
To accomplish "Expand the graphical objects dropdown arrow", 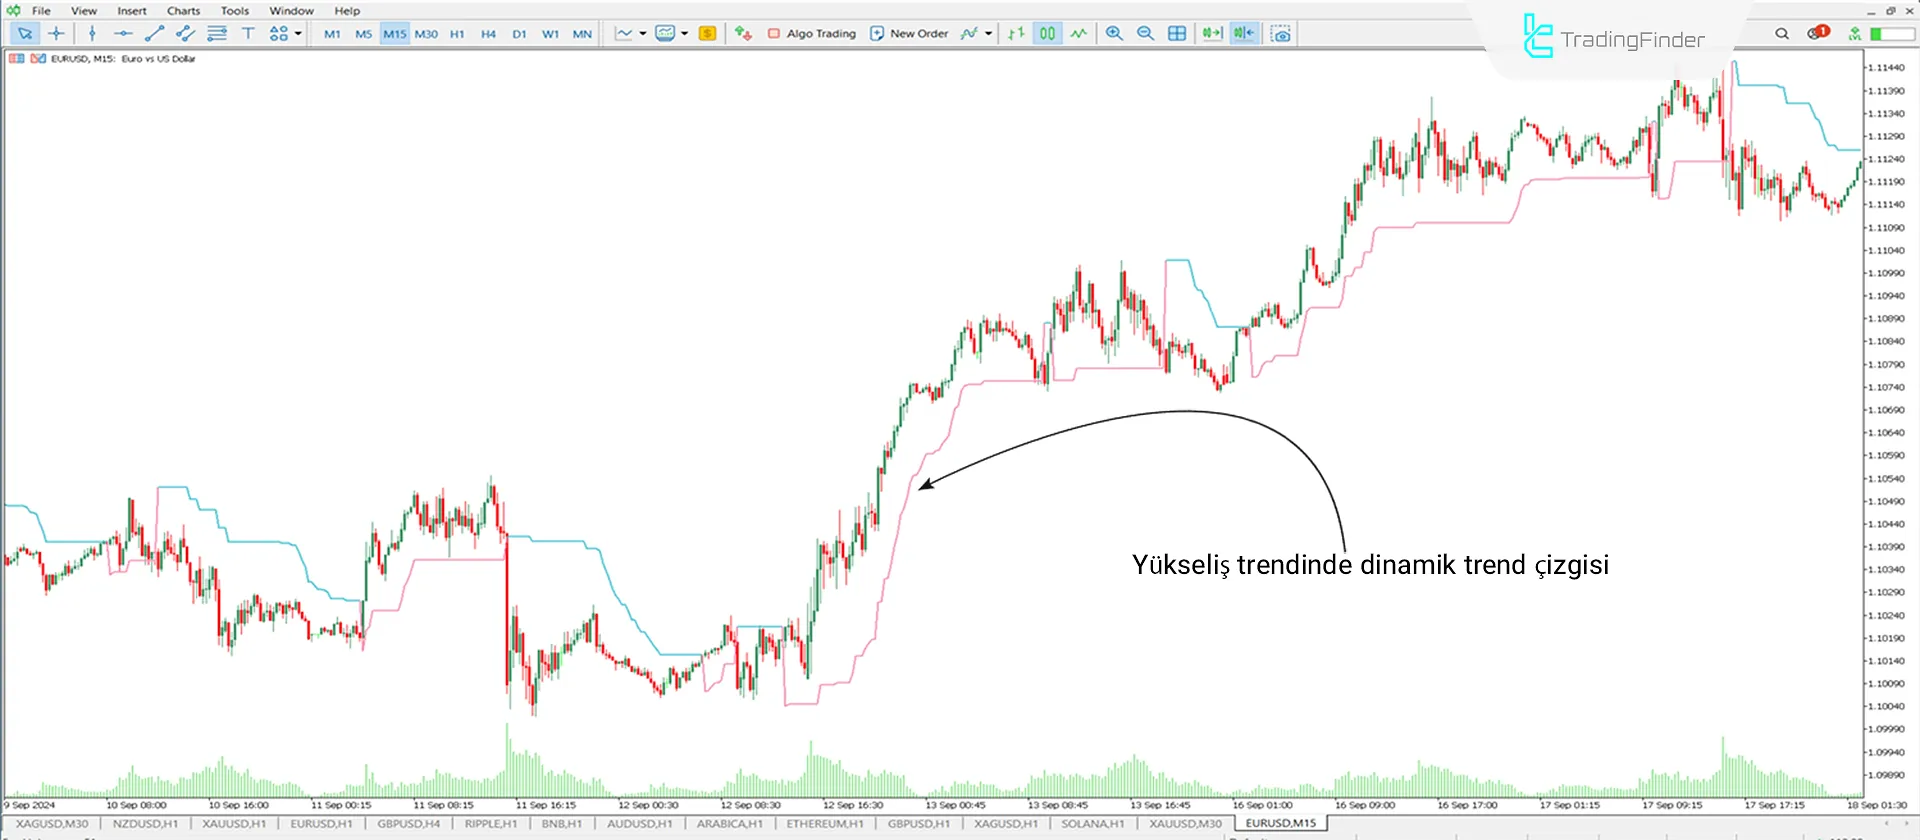I will pos(298,34).
